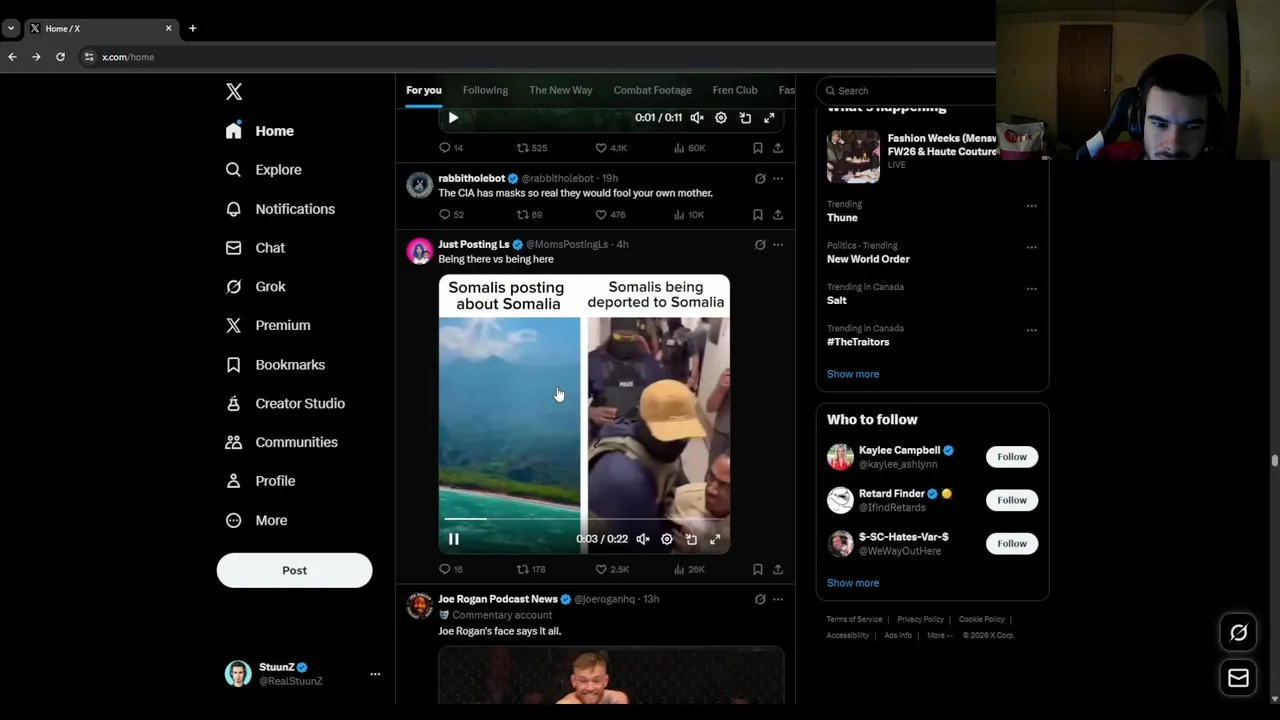Viewport: 1280px width, 720px height.
Task: Open the Joe Rogan Podcast News profile
Action: [x=498, y=599]
